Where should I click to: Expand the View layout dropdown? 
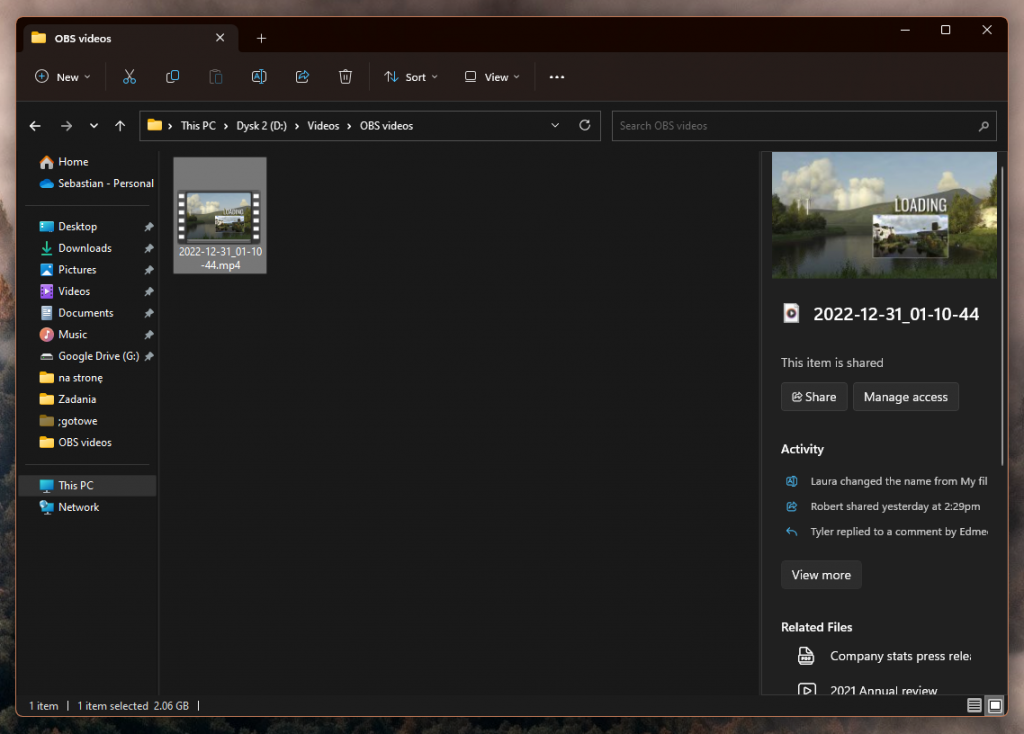(490, 76)
